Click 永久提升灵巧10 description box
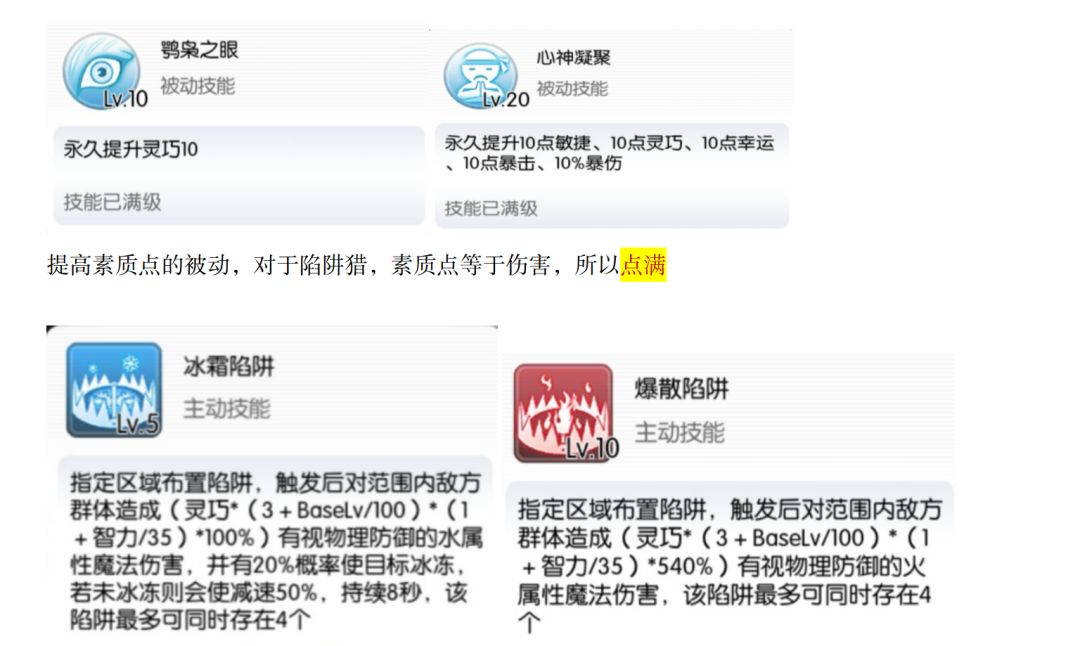1080x646 pixels. tap(238, 175)
